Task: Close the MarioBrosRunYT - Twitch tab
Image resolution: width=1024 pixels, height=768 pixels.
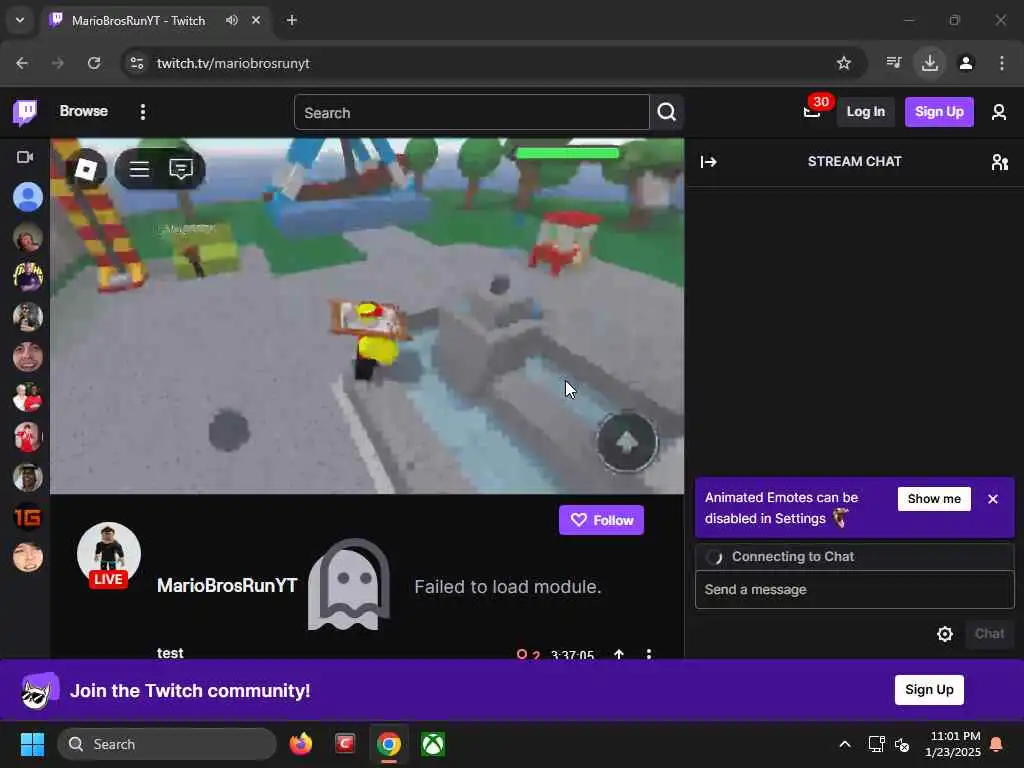Action: pyautogui.click(x=256, y=20)
